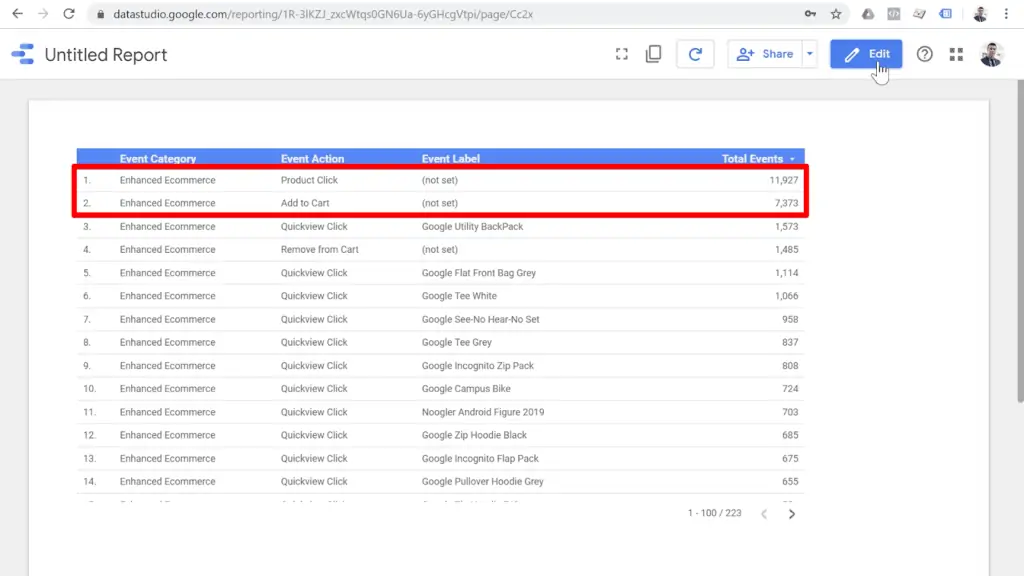The image size is (1024, 576).
Task: Go to the next page of results
Action: [x=791, y=513]
